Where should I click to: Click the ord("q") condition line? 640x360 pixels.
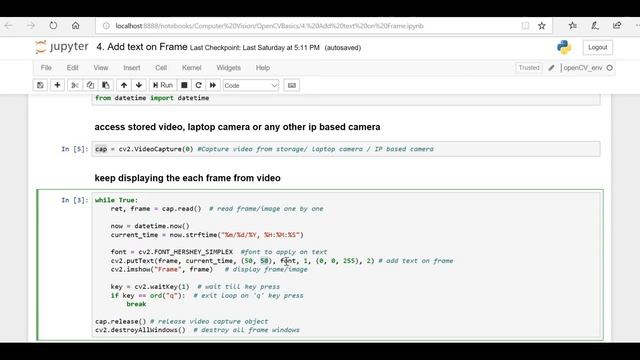[207, 296]
